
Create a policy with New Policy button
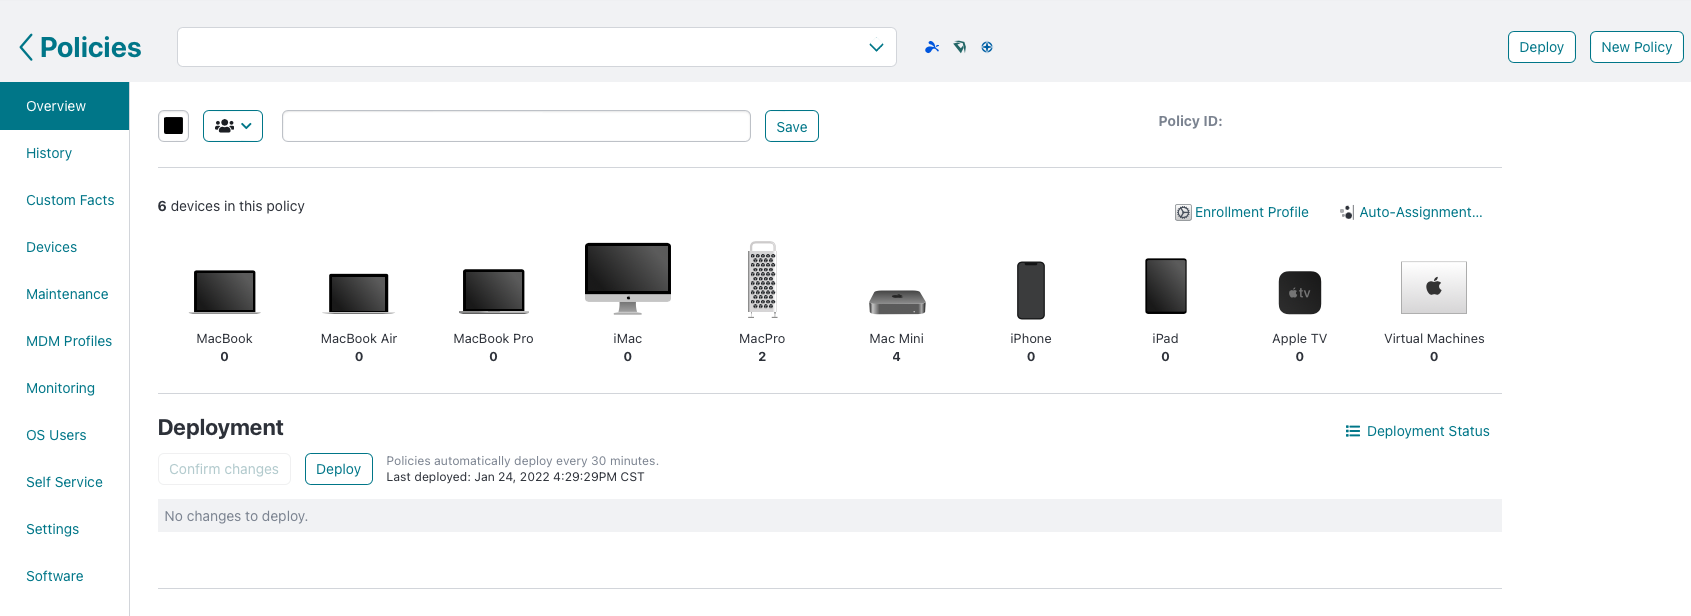(x=1637, y=47)
